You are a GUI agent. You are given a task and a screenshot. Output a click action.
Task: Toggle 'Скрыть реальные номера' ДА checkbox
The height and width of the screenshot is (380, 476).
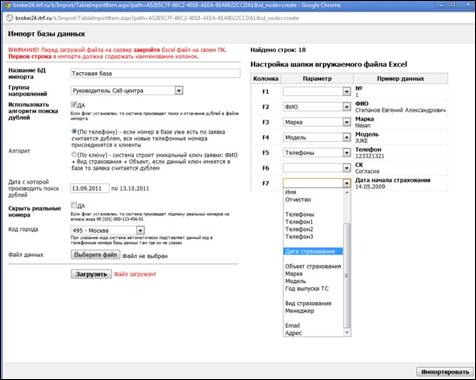point(74,205)
